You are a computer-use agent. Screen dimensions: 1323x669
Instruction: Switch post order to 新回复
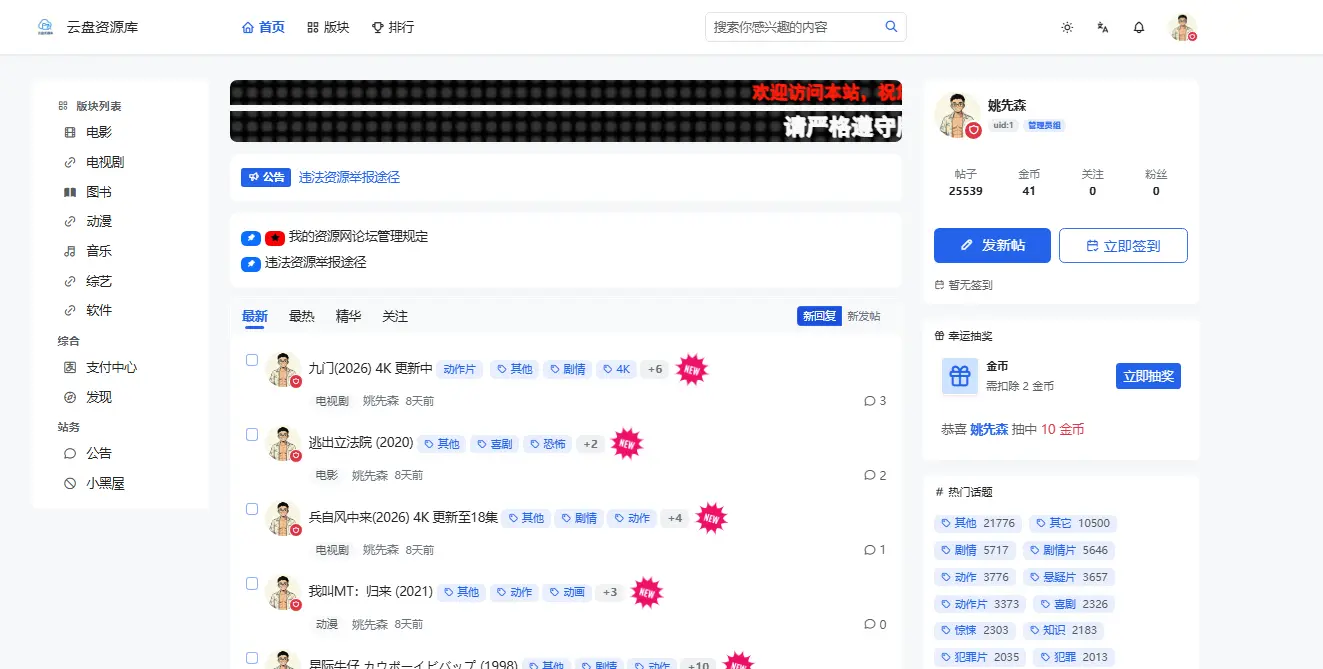tap(819, 316)
